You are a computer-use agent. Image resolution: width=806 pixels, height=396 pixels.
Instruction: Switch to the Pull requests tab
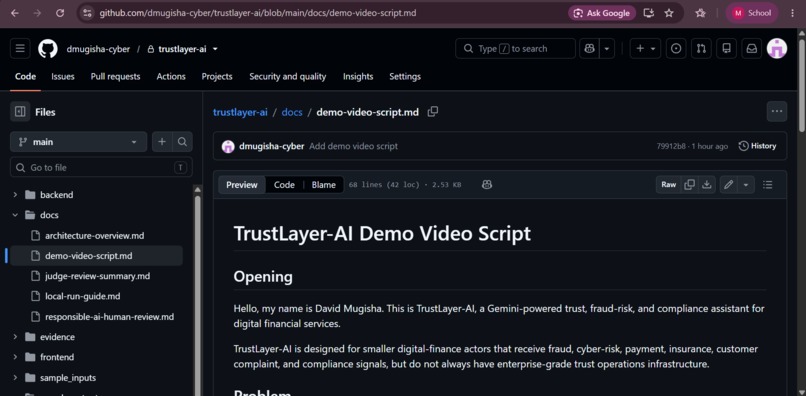[115, 77]
